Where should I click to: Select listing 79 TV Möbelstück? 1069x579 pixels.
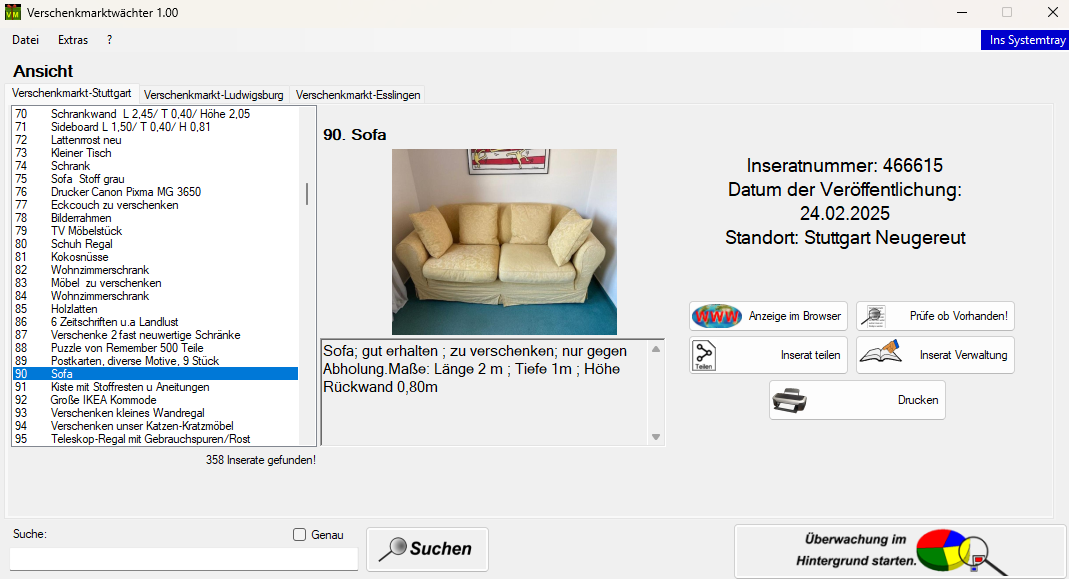[x=155, y=231]
